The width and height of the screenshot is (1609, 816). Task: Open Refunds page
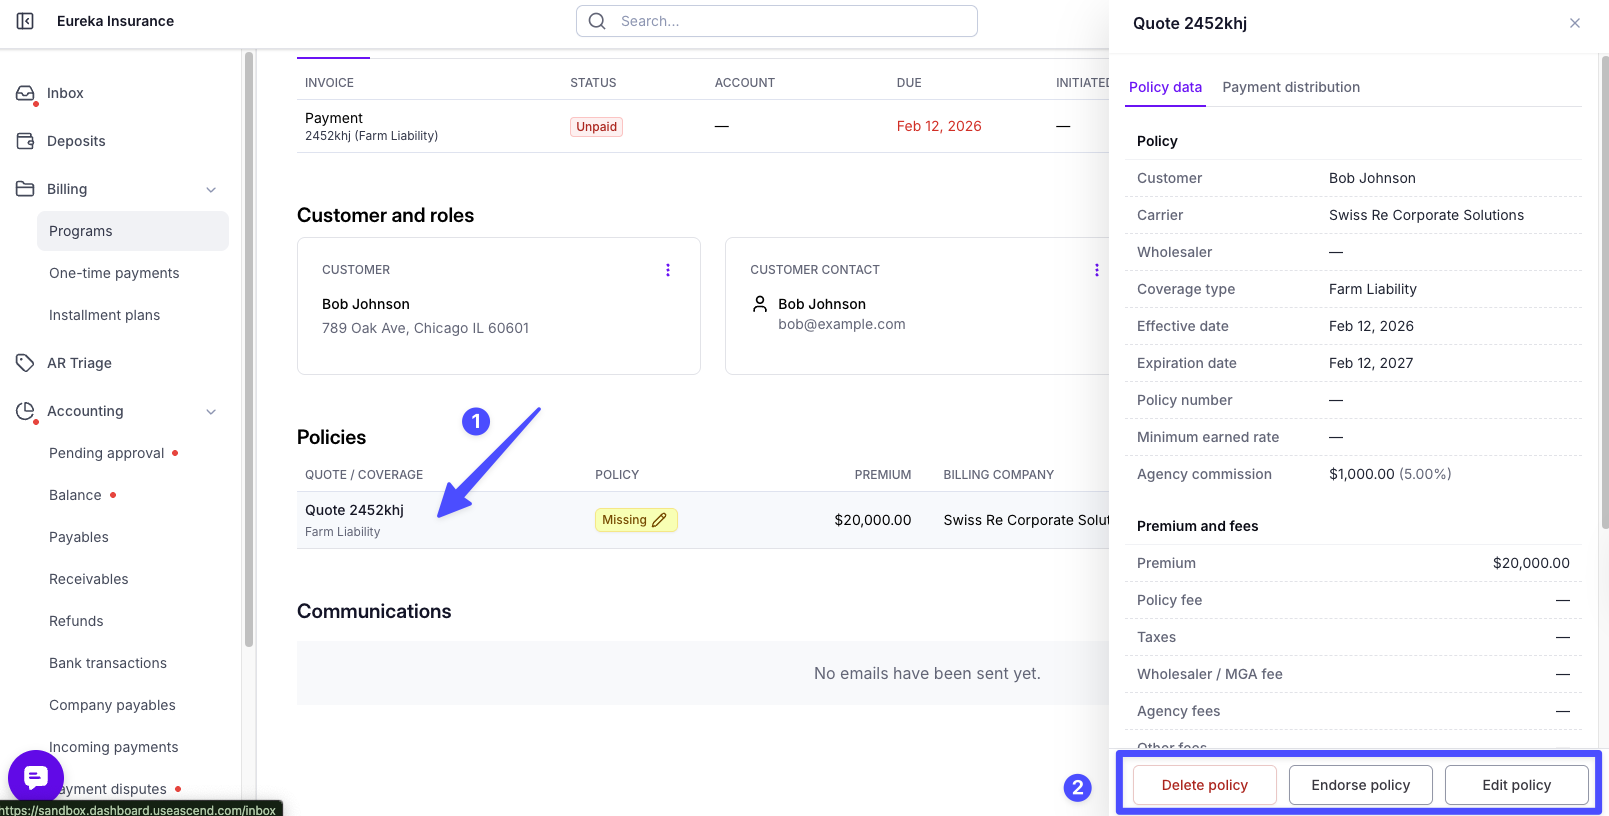click(x=76, y=621)
